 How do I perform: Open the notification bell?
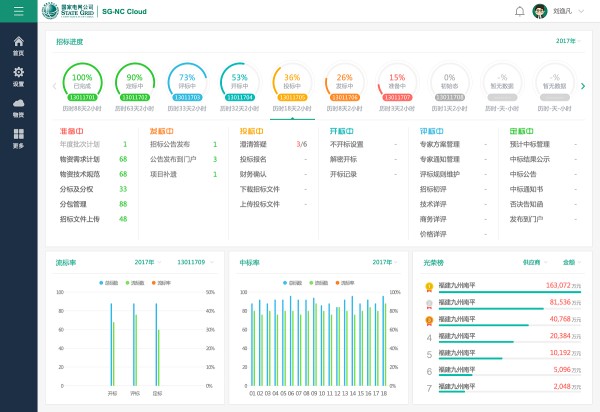tap(519, 11)
